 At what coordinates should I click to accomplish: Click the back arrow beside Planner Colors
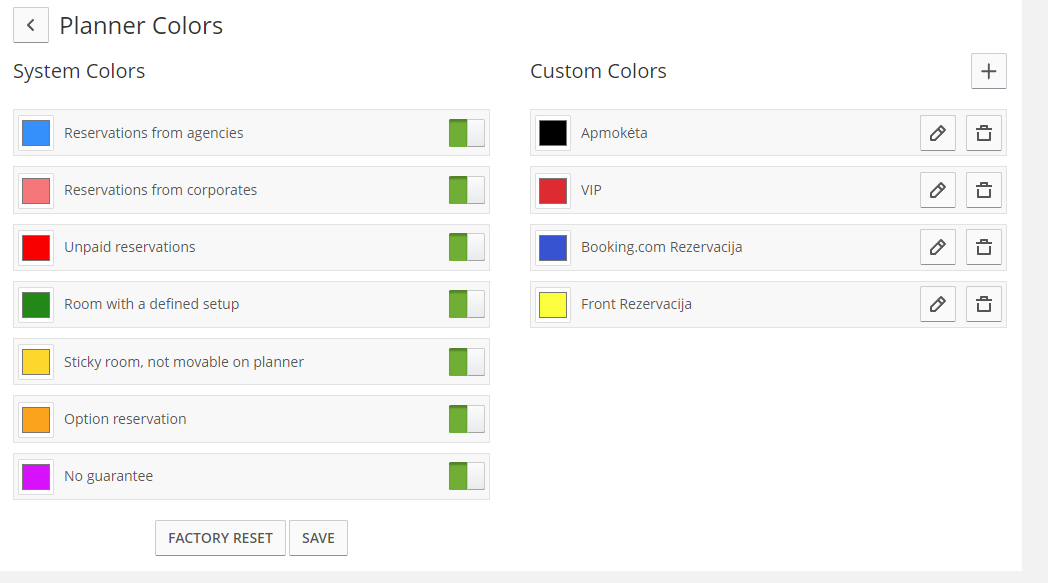coord(31,25)
